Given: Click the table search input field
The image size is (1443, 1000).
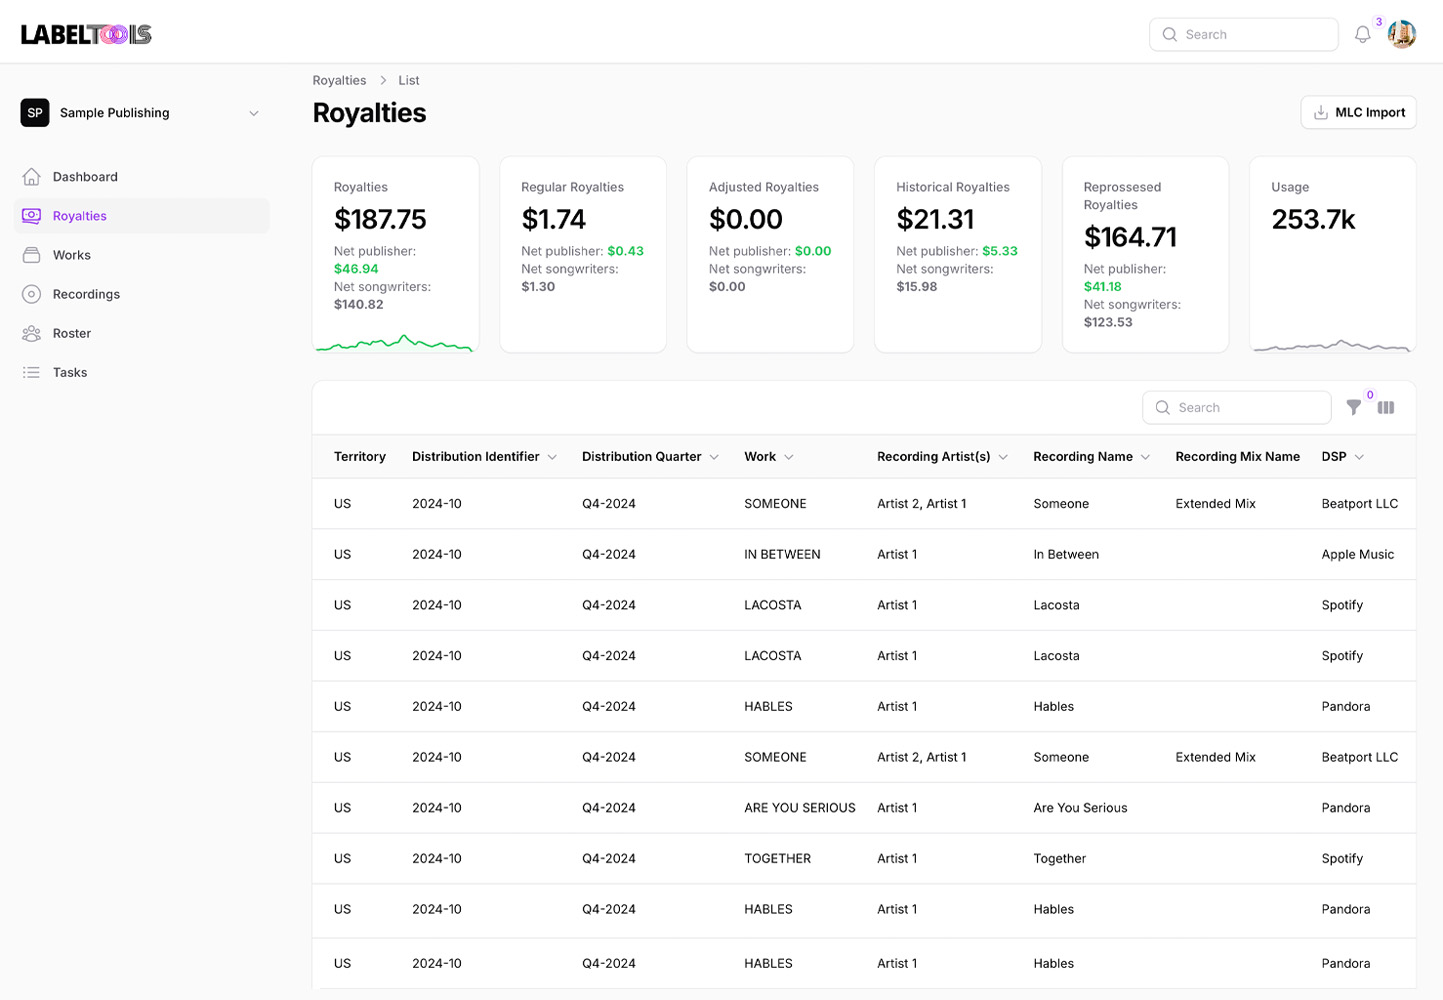Looking at the screenshot, I should (x=1236, y=408).
